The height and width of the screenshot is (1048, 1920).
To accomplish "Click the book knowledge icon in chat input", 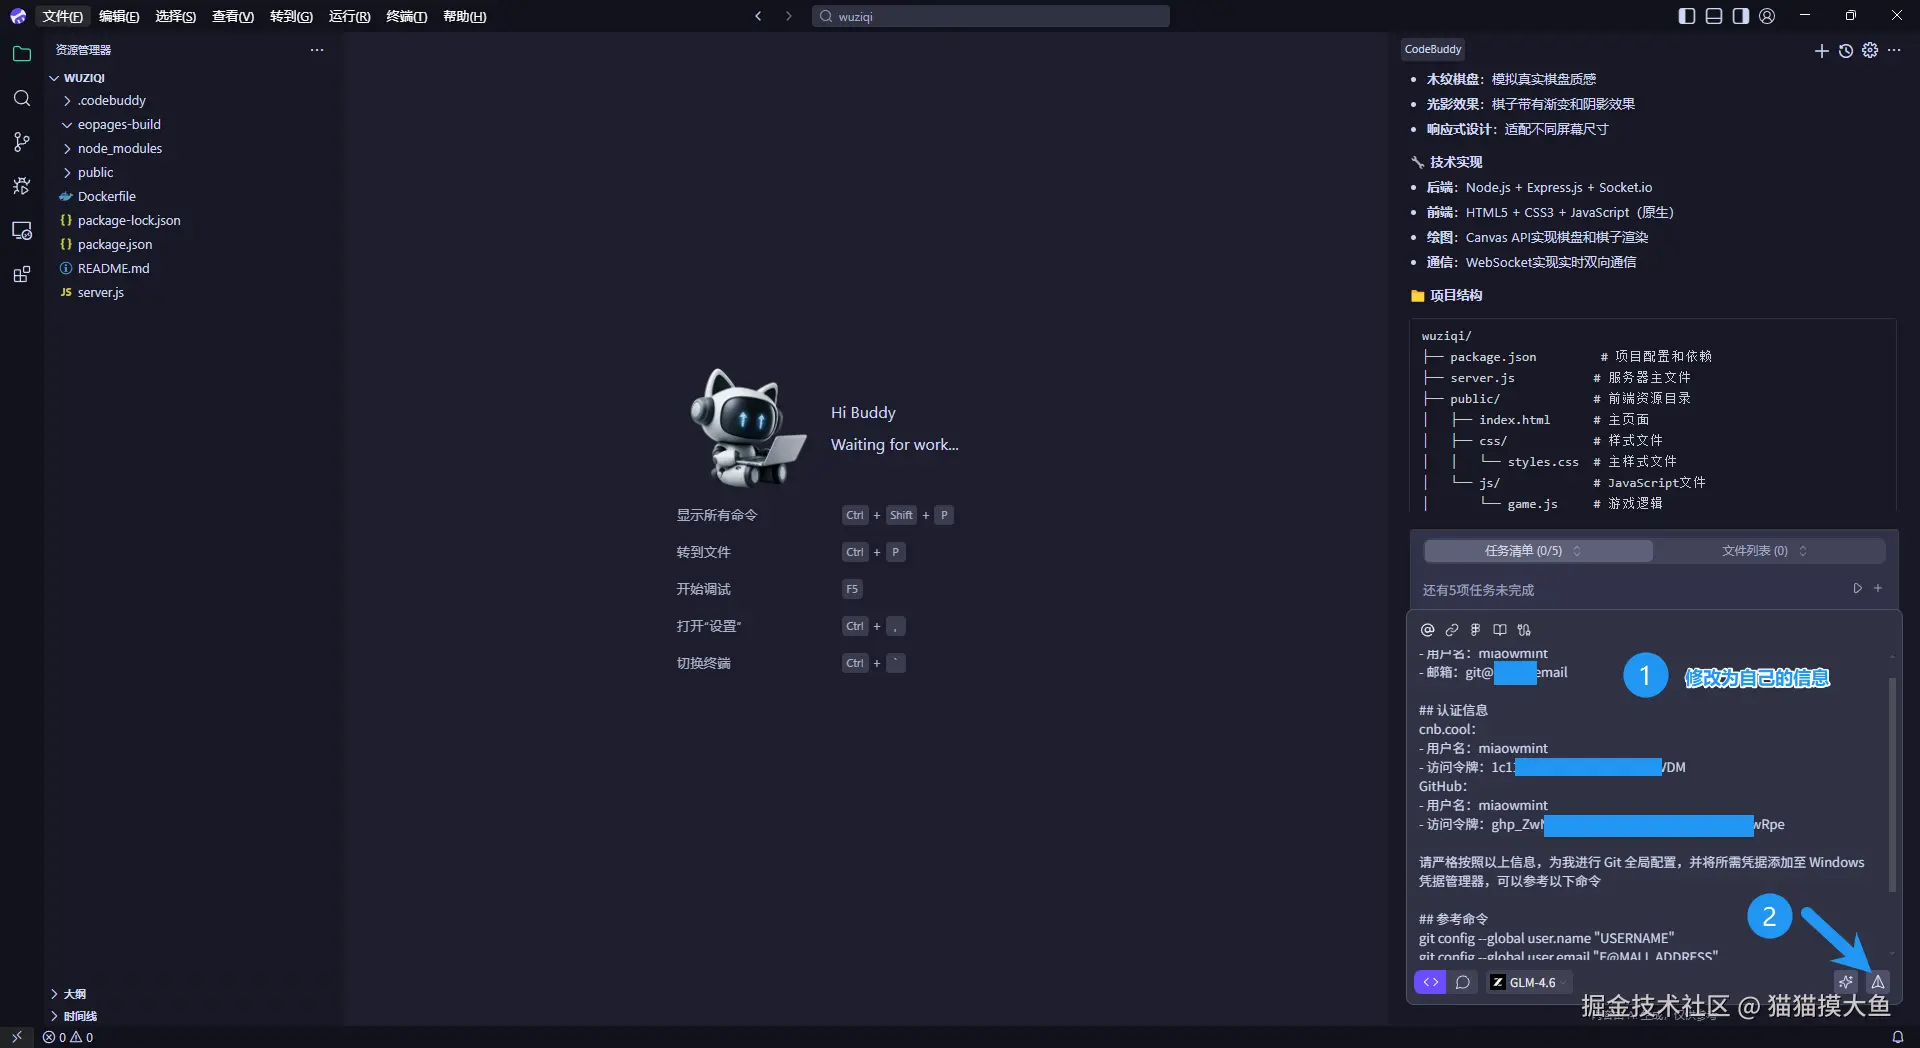I will (1500, 630).
